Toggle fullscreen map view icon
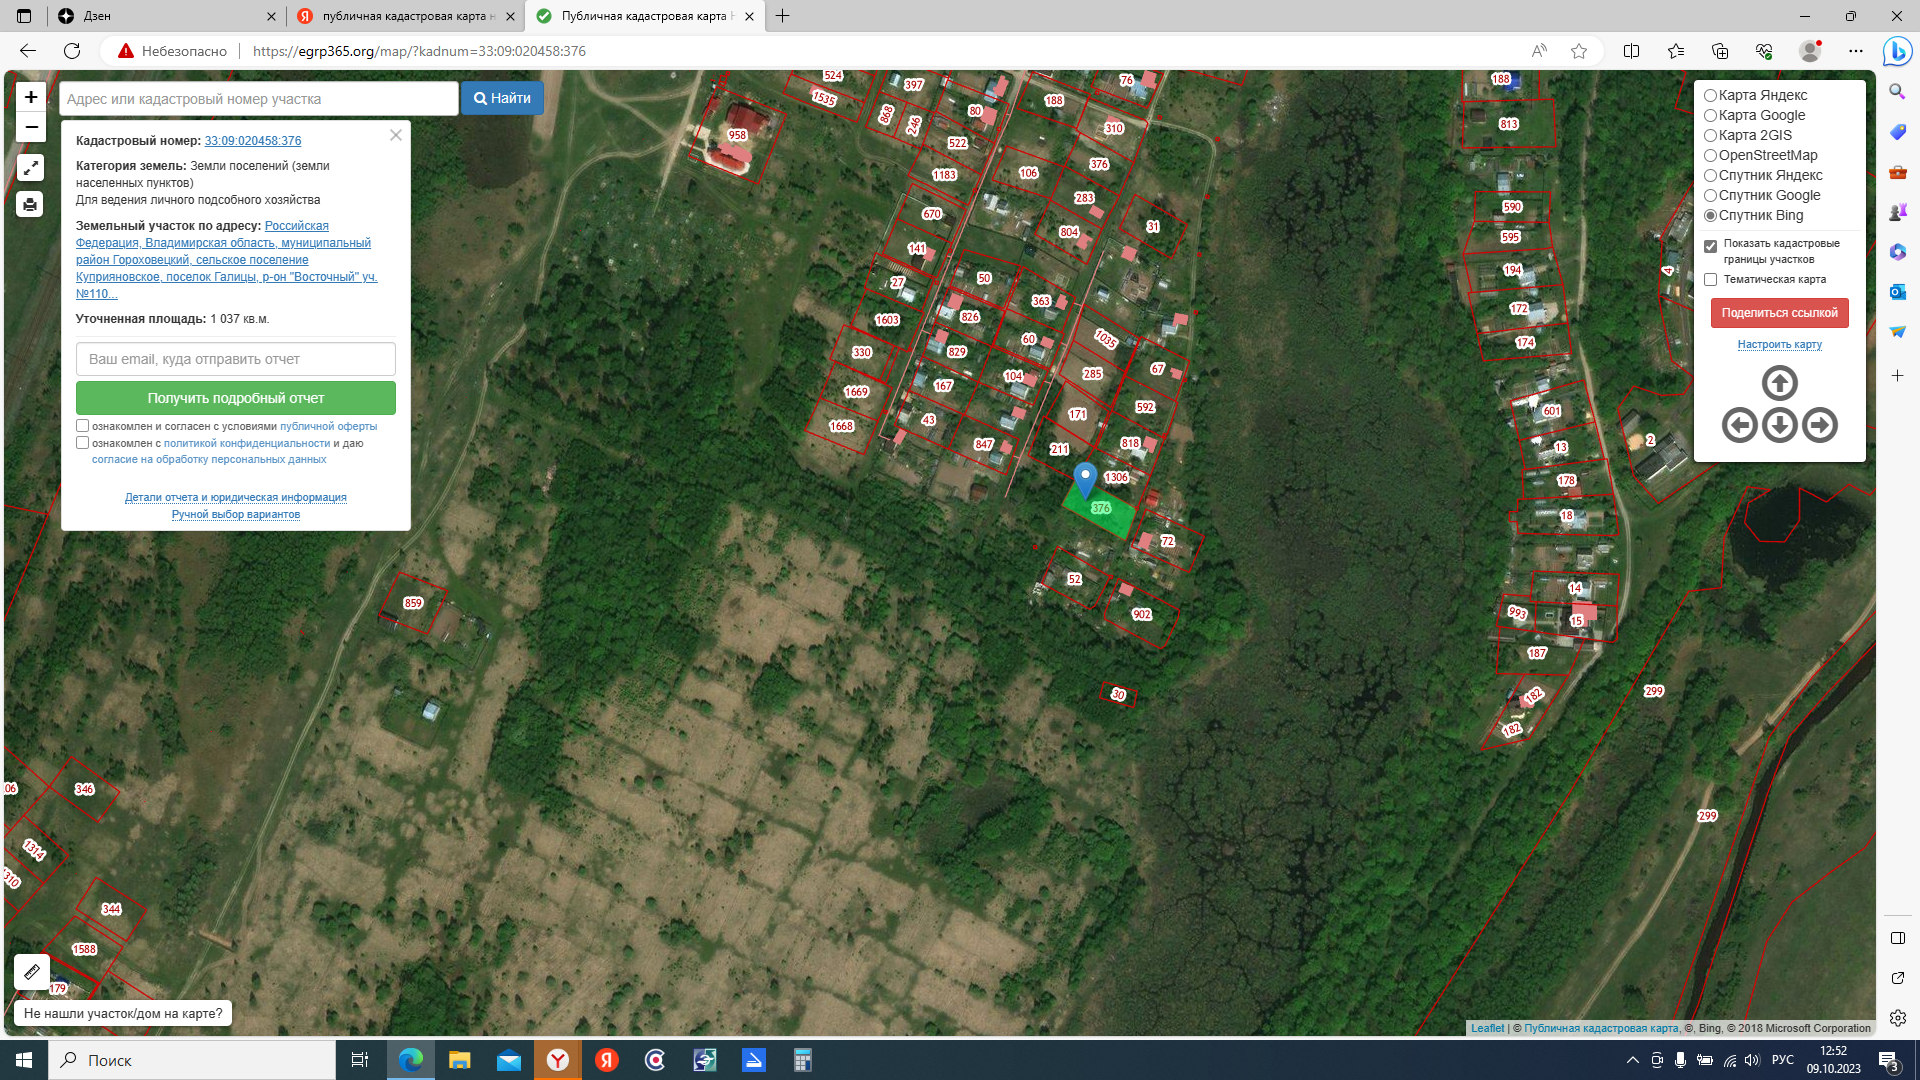 (30, 168)
